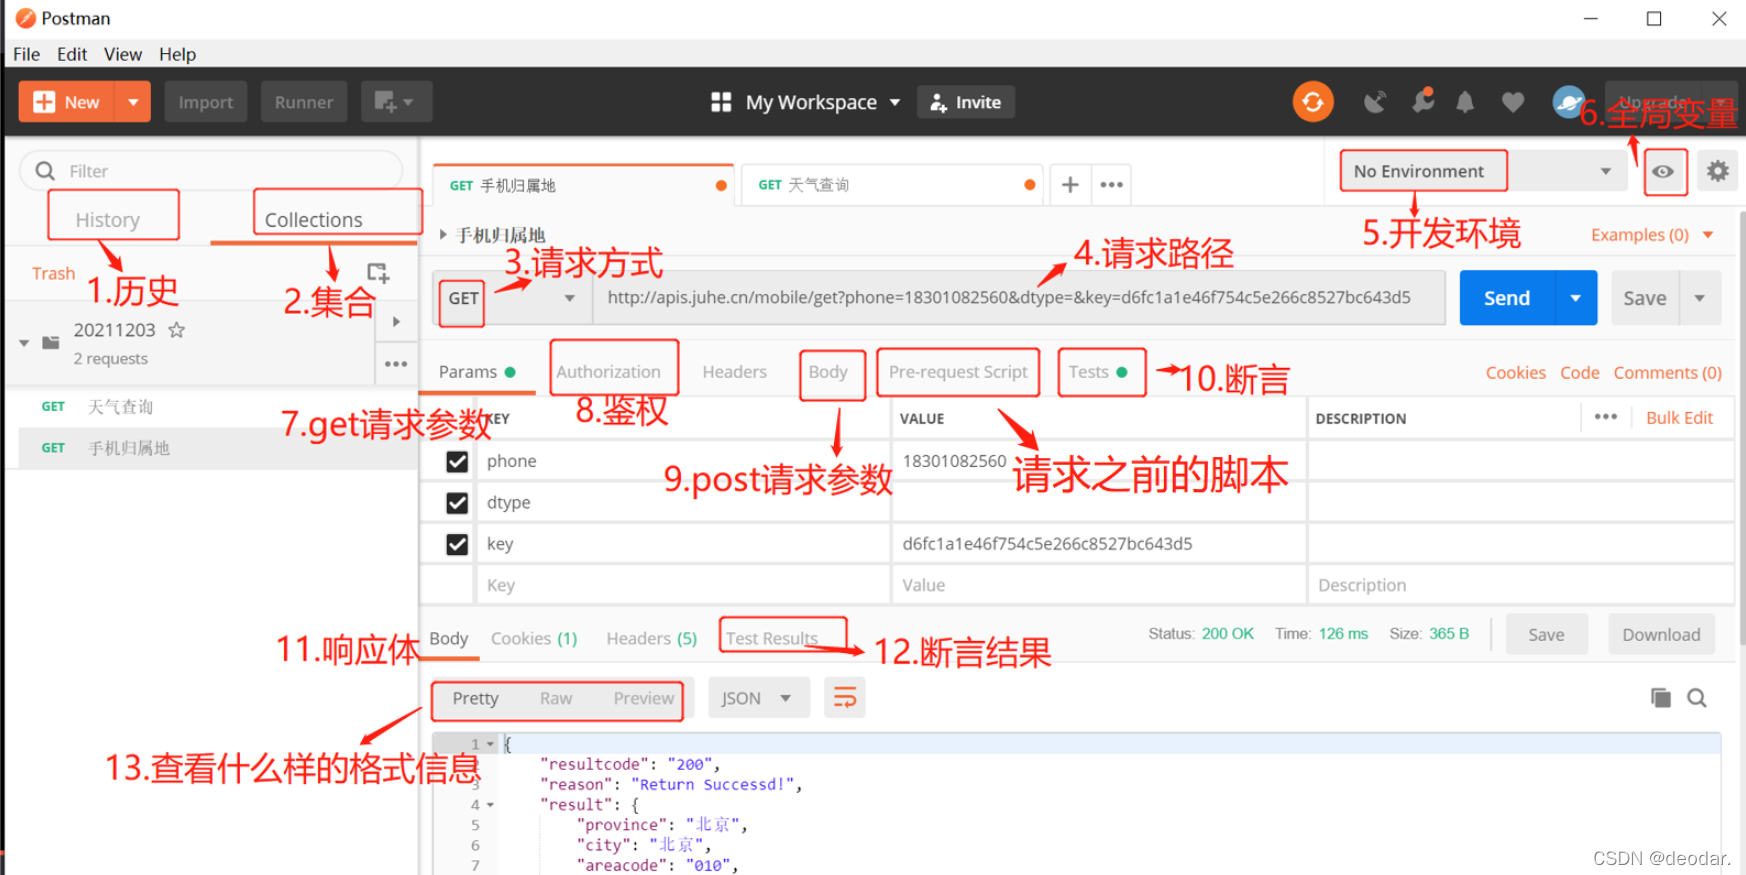
Task: Open the Test Results response tab
Action: (x=772, y=638)
